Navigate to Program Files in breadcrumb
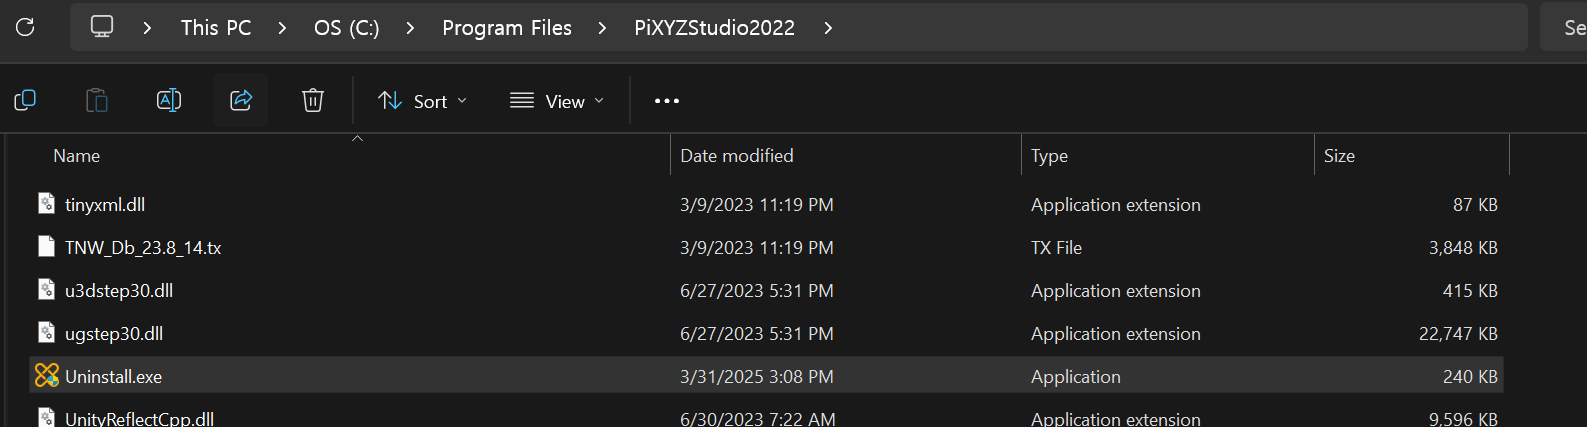 507,28
